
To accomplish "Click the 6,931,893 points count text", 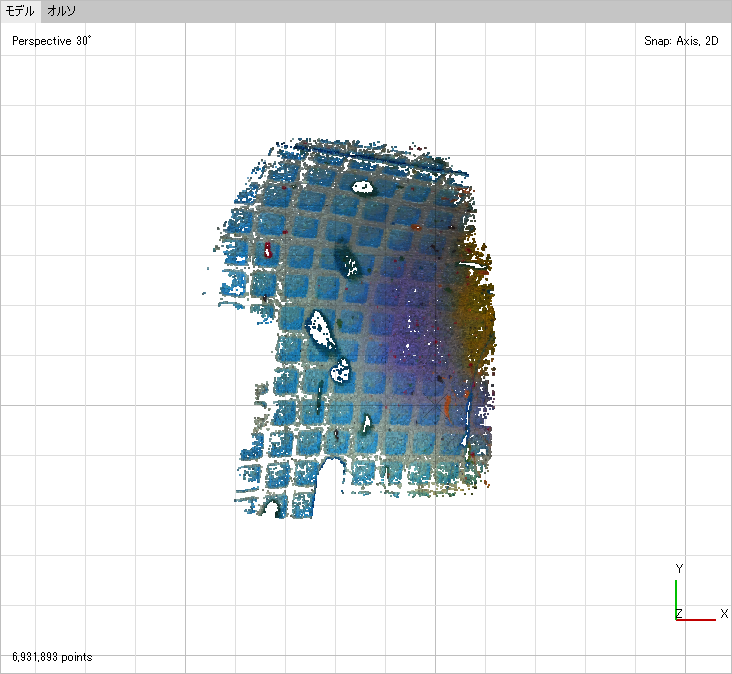I will coord(52,657).
